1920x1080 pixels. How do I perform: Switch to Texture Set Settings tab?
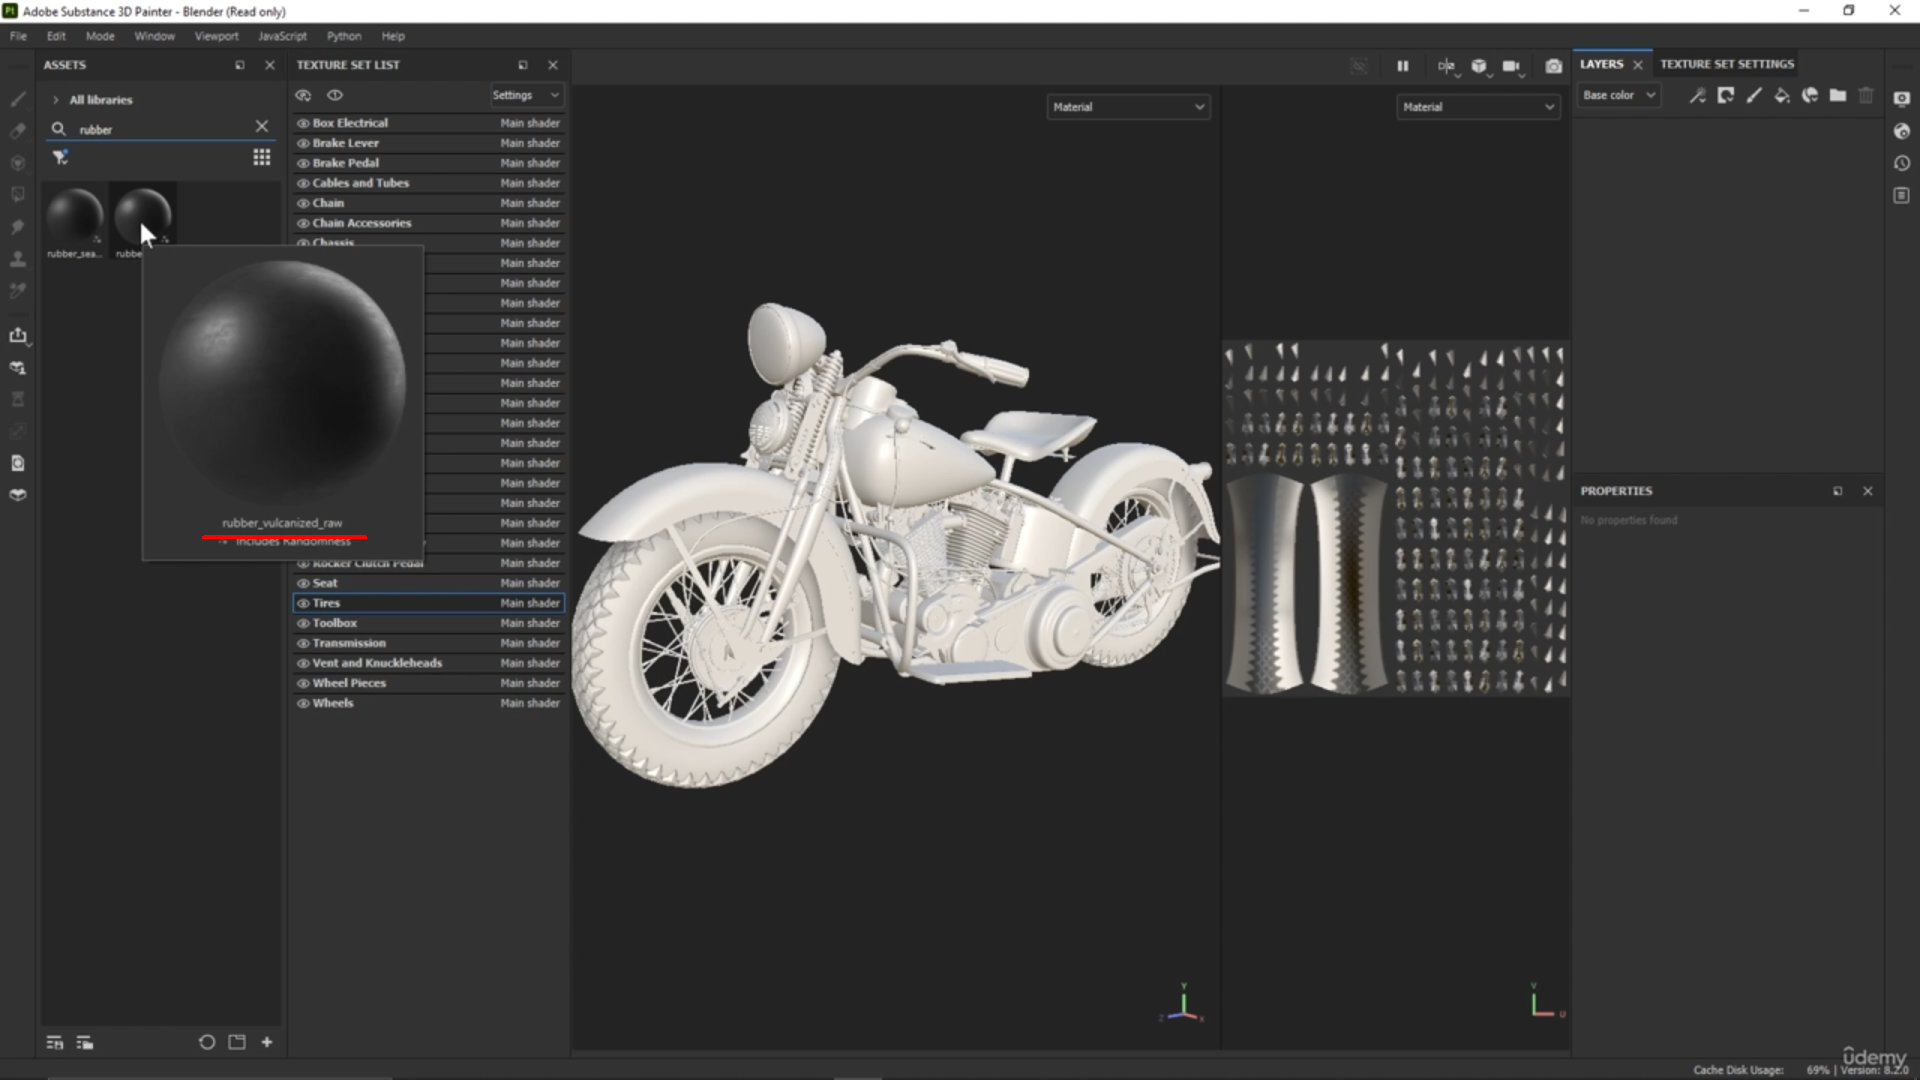(1726, 64)
